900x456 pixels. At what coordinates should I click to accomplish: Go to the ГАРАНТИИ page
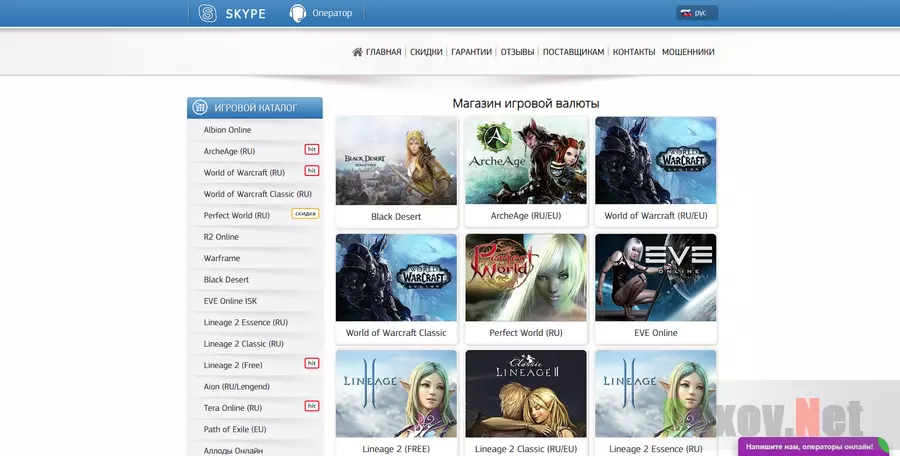click(x=471, y=52)
